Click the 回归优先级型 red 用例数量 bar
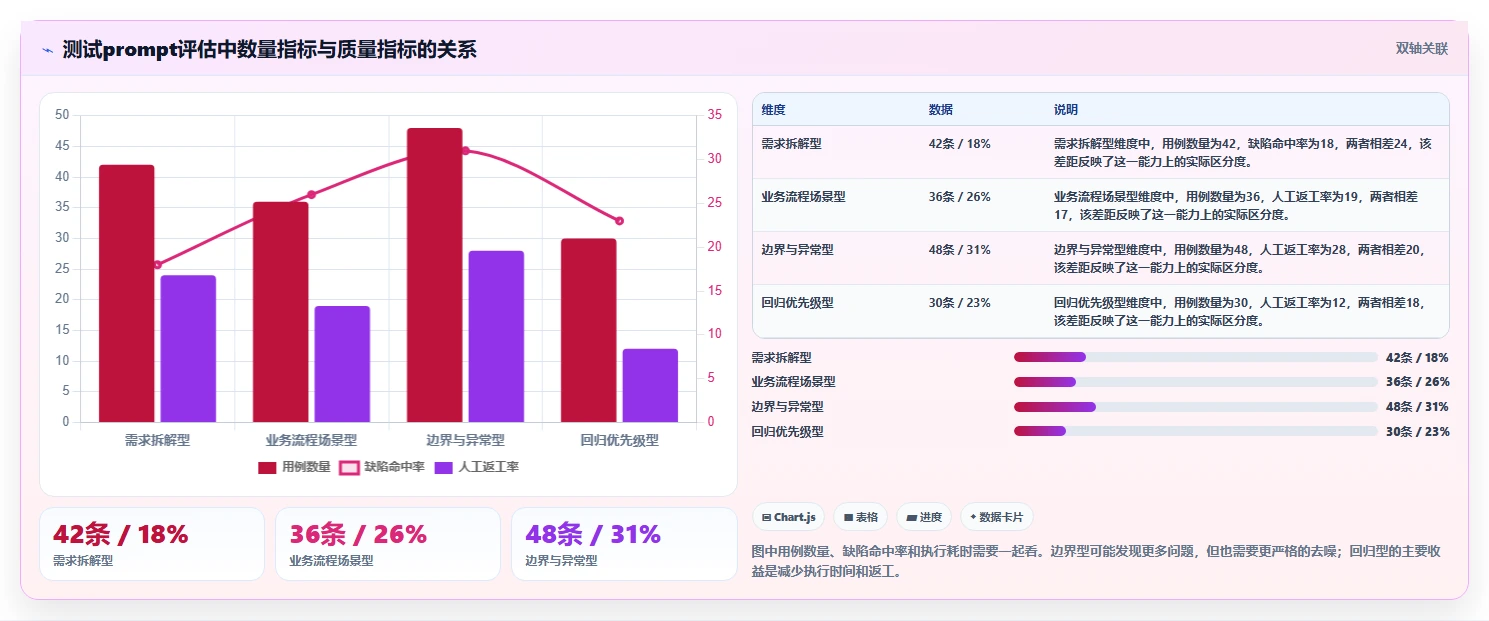Screen dimensions: 1489x621 (x=588, y=330)
